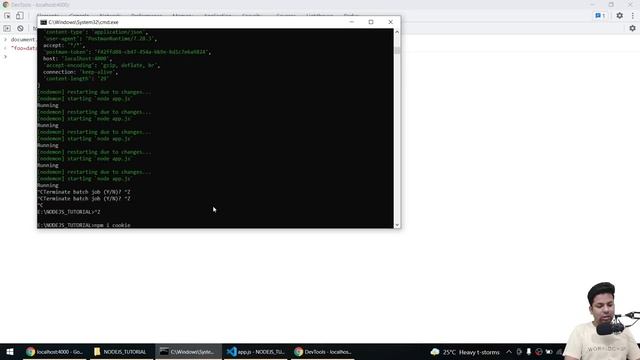
Task: Show the console sidebar panel icon
Action: click(7, 28)
